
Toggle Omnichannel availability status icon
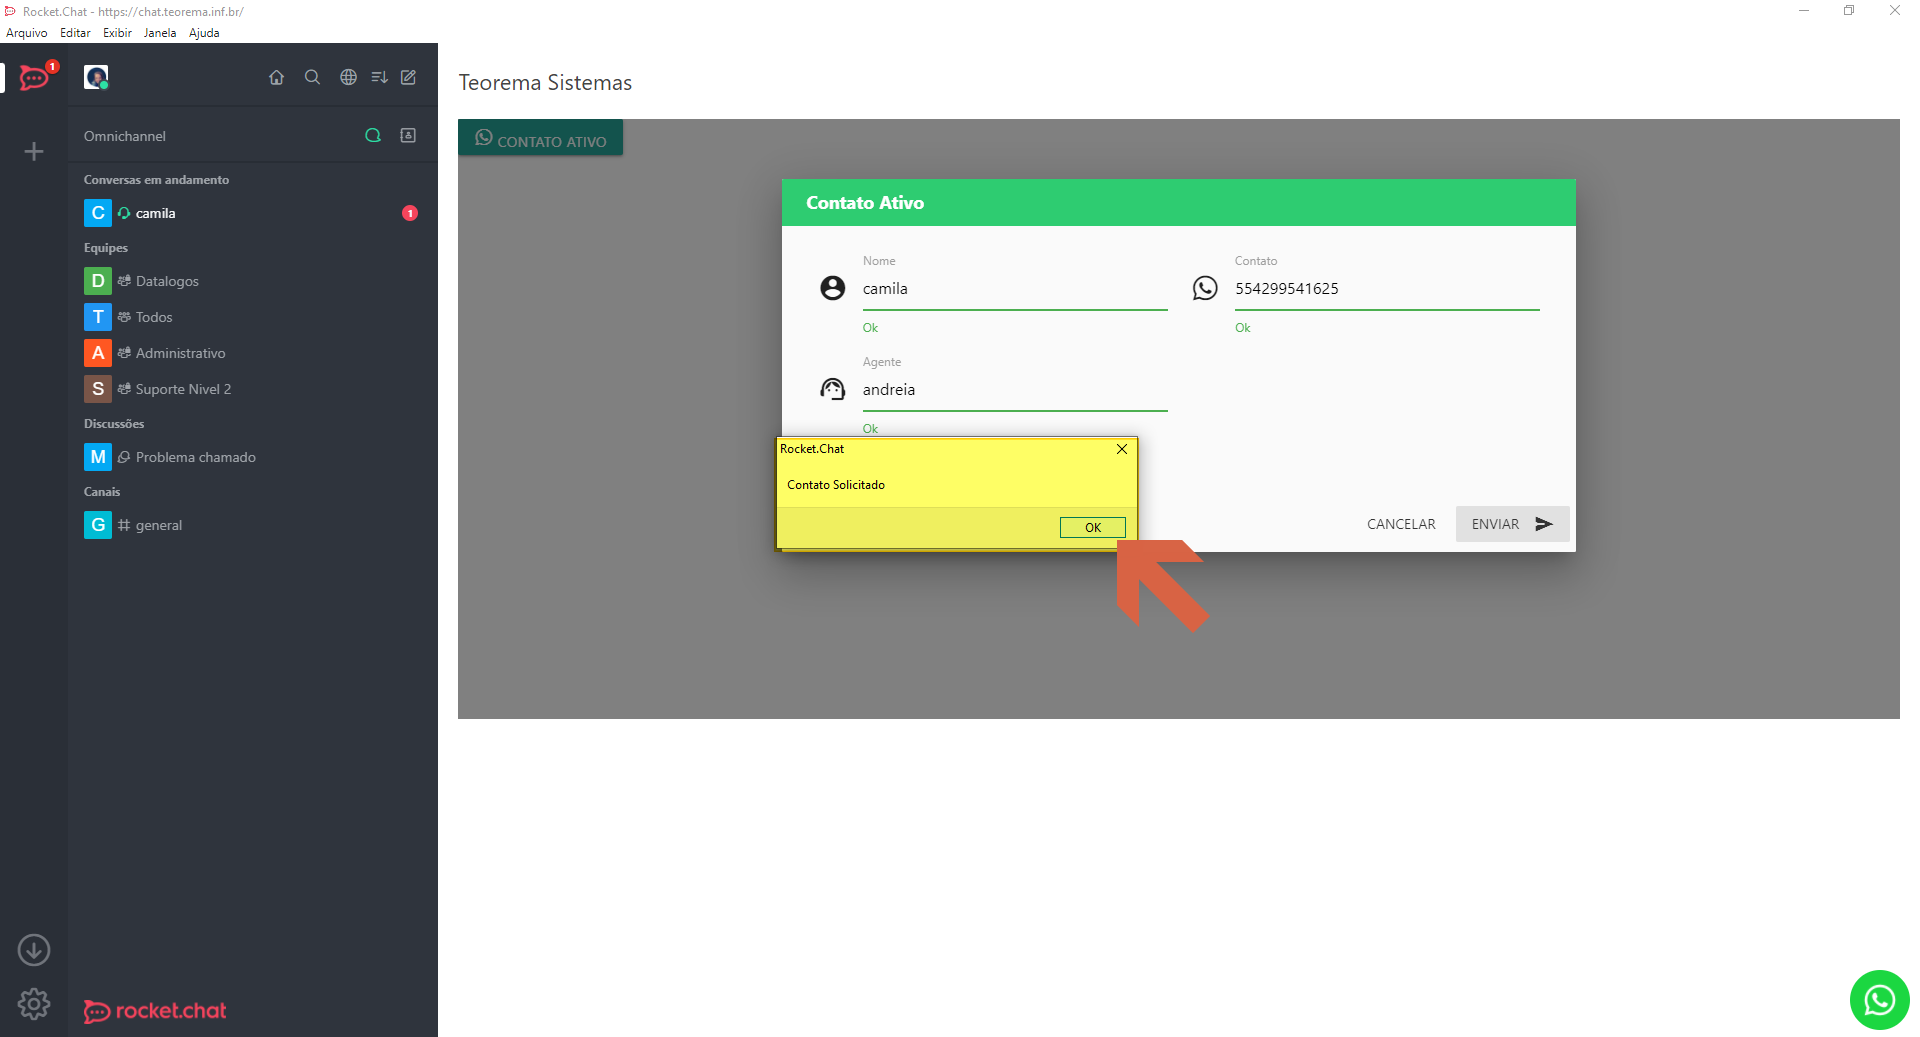point(373,135)
